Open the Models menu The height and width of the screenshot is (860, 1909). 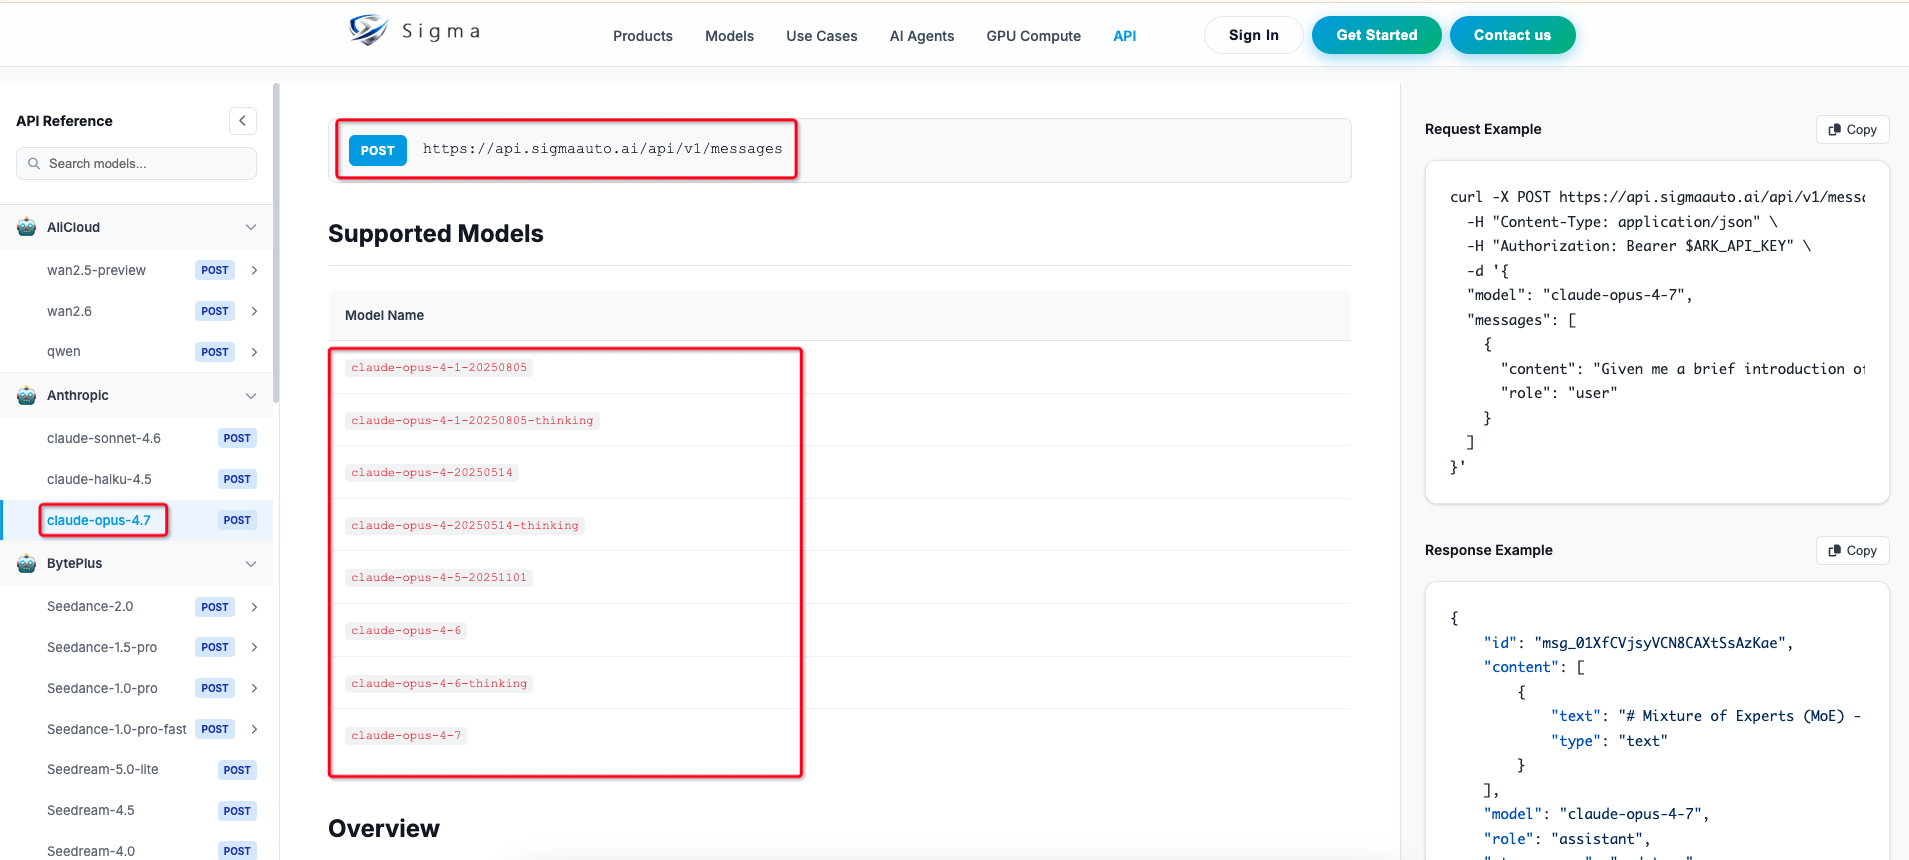point(729,36)
